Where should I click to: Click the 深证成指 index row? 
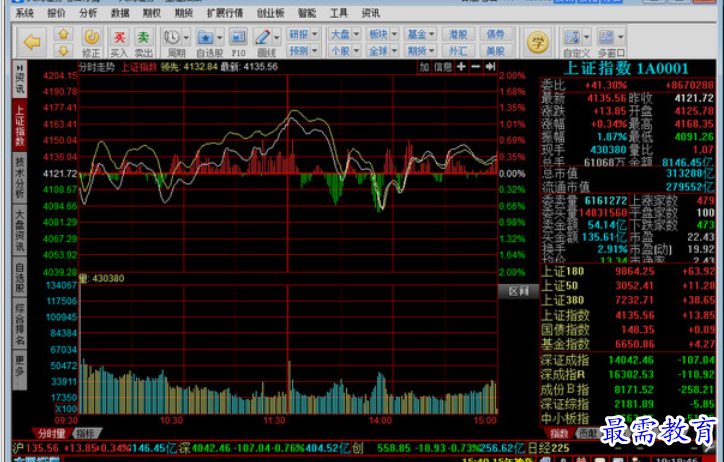coord(628,360)
